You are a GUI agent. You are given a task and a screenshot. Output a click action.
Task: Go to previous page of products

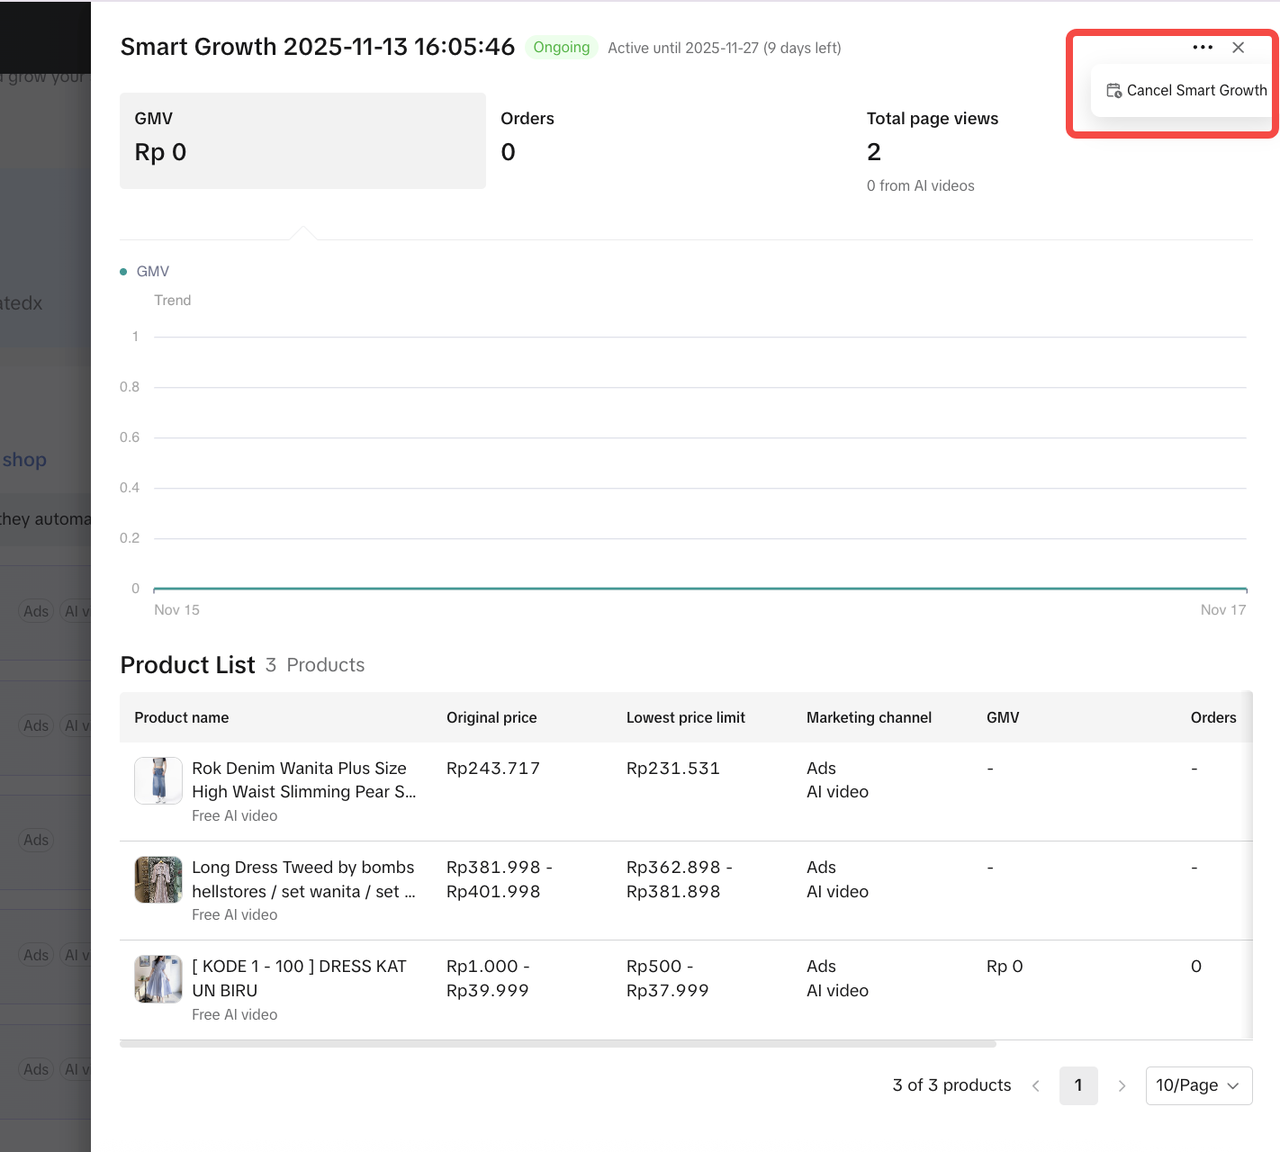coord(1036,1086)
